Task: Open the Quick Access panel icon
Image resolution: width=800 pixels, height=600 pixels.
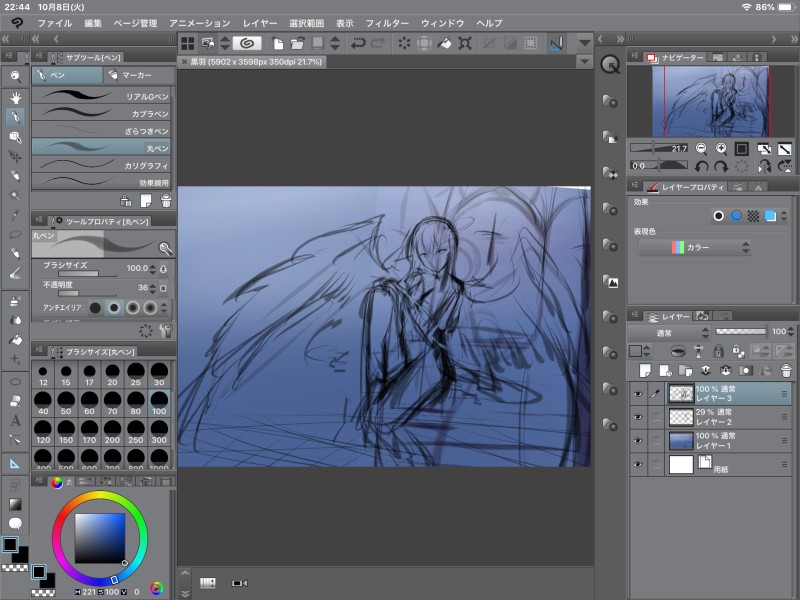Action: click(x=610, y=65)
